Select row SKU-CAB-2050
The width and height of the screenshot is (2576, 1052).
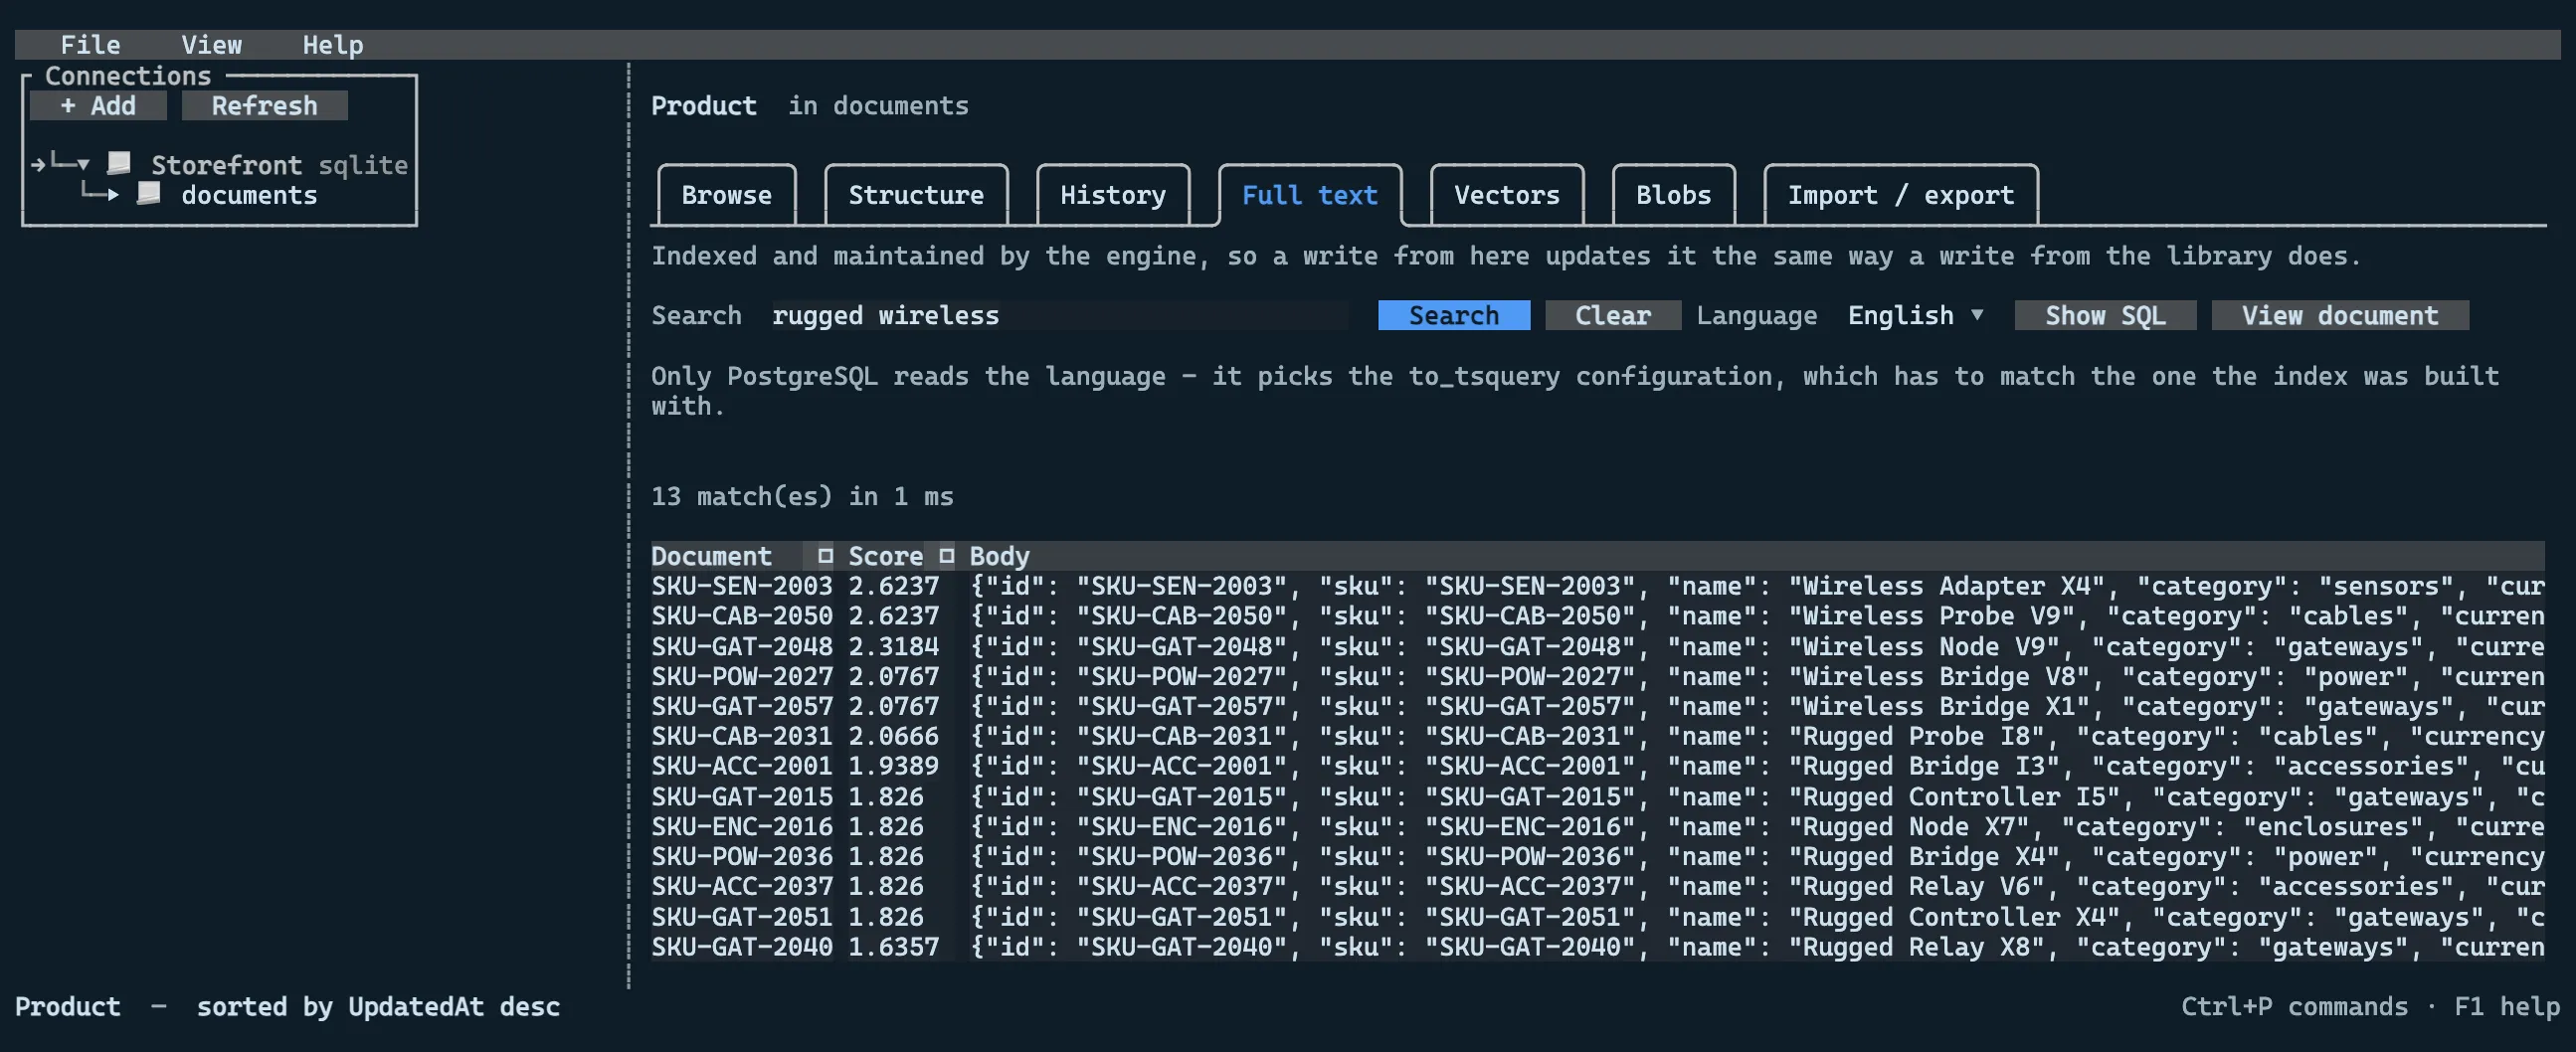(x=1597, y=616)
